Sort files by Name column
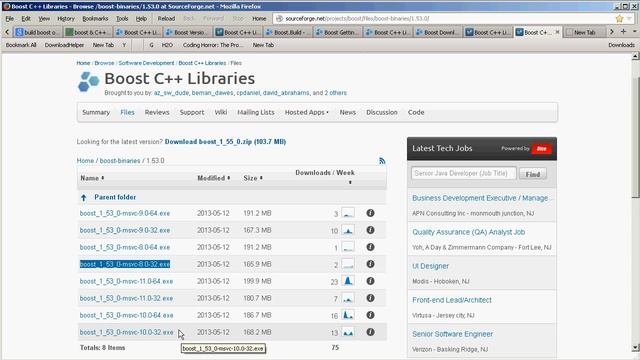This screenshot has width=640, height=360. [x=92, y=178]
